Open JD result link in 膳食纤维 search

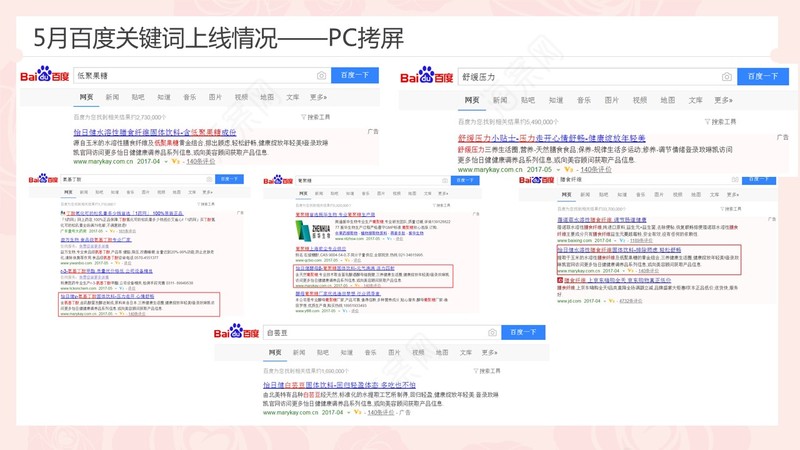[617, 280]
